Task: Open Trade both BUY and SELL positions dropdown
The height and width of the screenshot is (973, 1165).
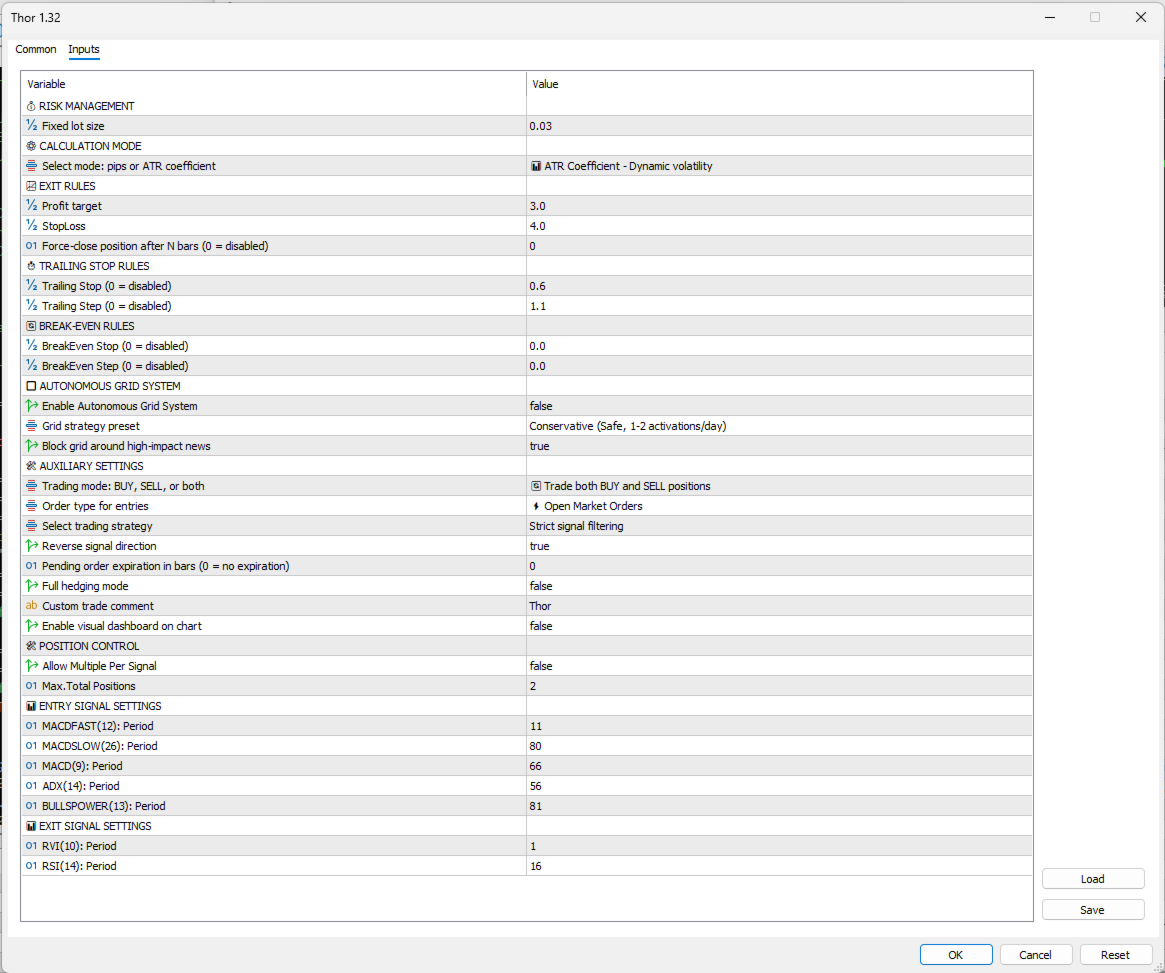Action: (779, 486)
